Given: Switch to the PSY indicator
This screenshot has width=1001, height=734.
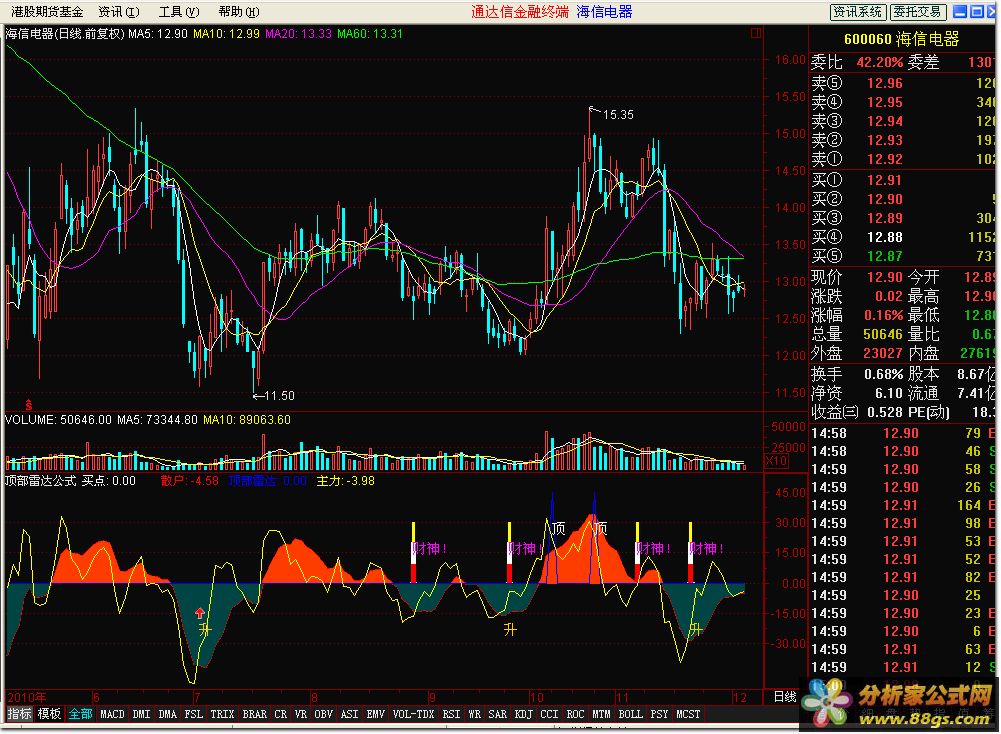Looking at the screenshot, I should click(x=659, y=714).
